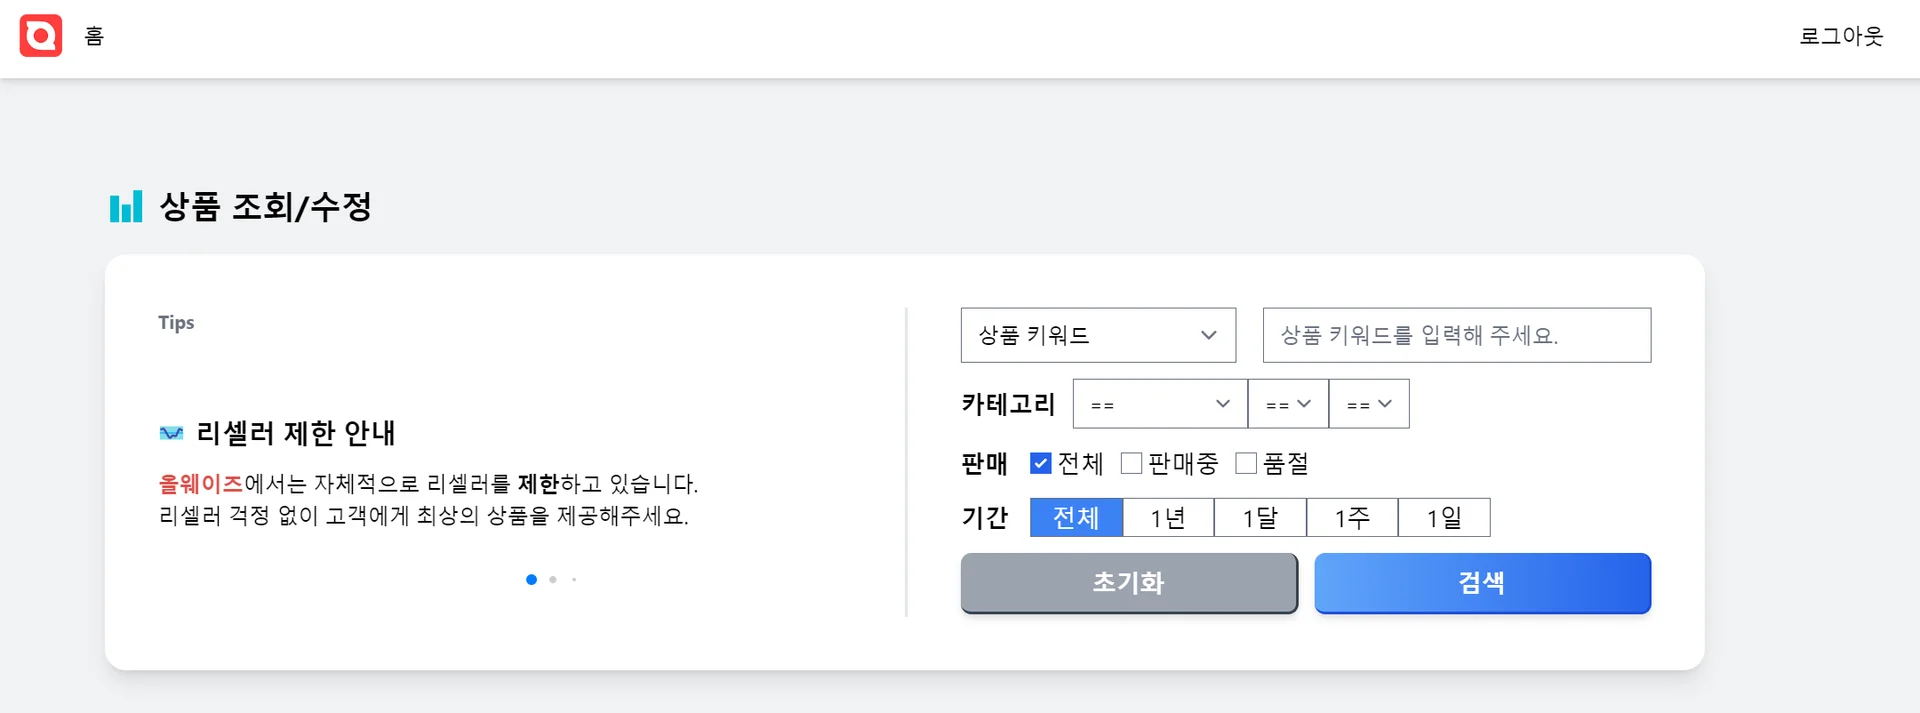
Task: Select the 1달 period tab
Action: (x=1259, y=517)
